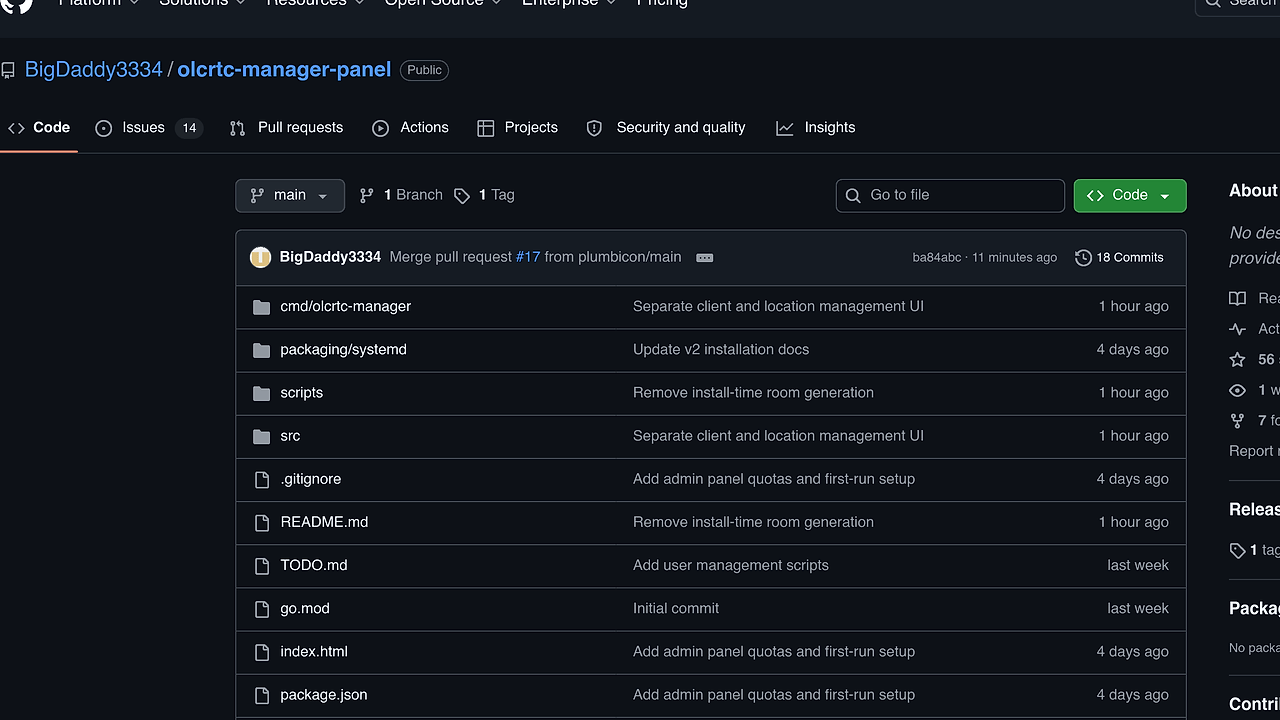Expand the Open Source header menu

[443, 3]
